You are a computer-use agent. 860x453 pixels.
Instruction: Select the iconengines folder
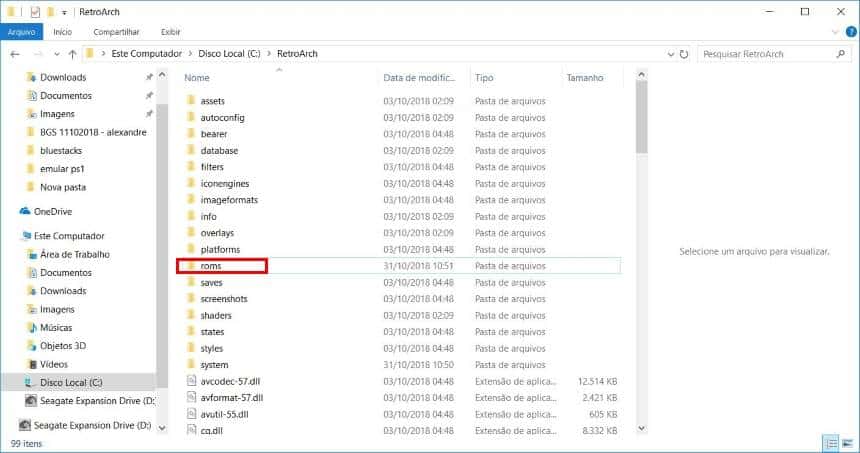(224, 183)
